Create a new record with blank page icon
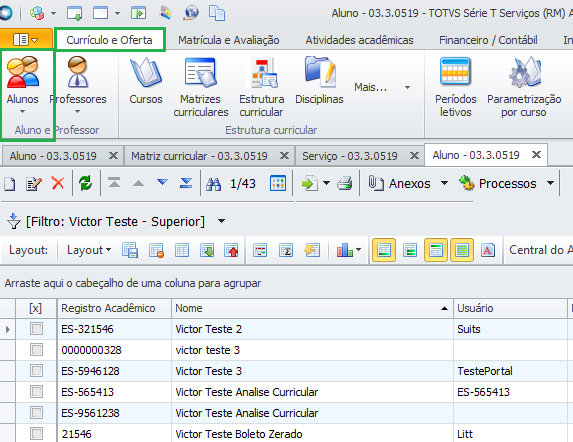 click(10, 183)
